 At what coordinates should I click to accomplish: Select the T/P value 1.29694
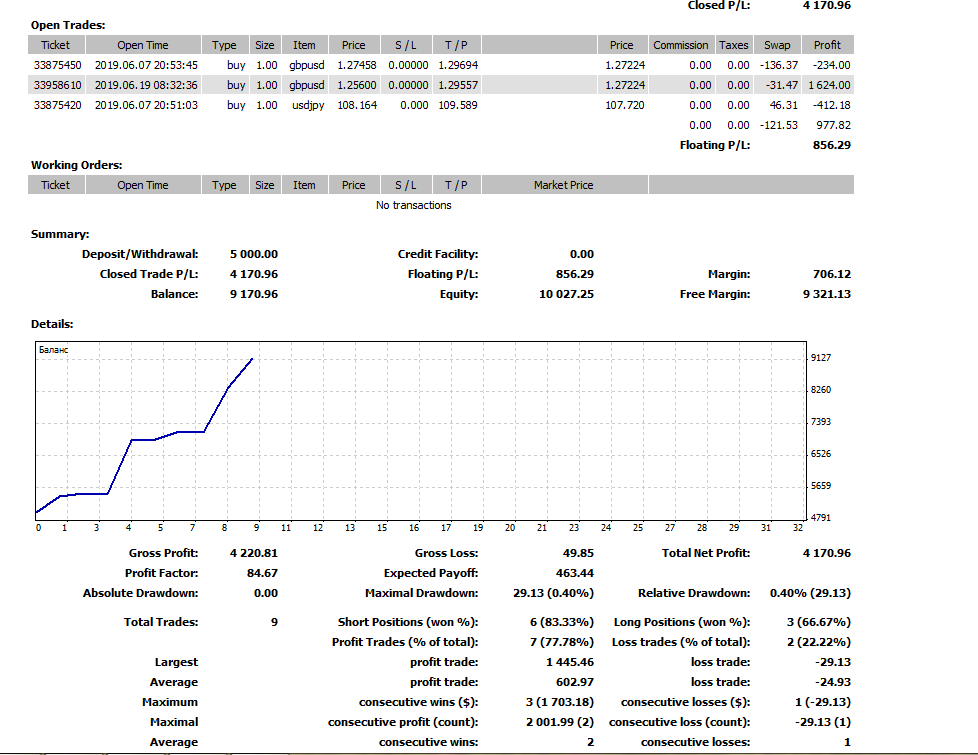tap(458, 65)
